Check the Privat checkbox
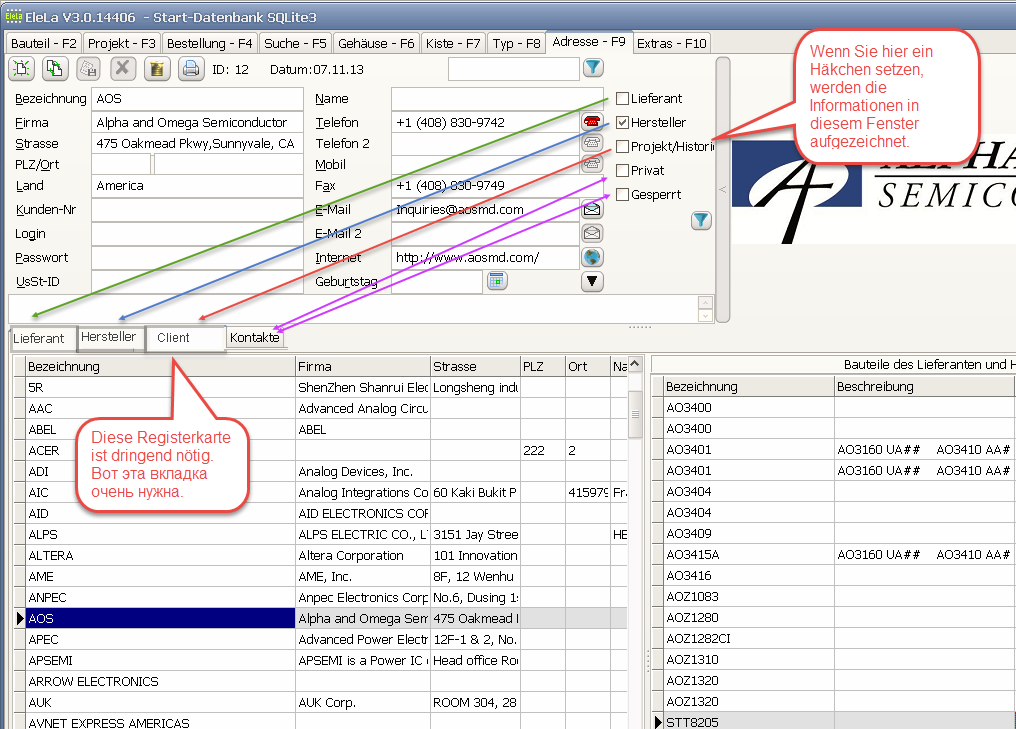Image resolution: width=1016 pixels, height=729 pixels. click(x=622, y=170)
